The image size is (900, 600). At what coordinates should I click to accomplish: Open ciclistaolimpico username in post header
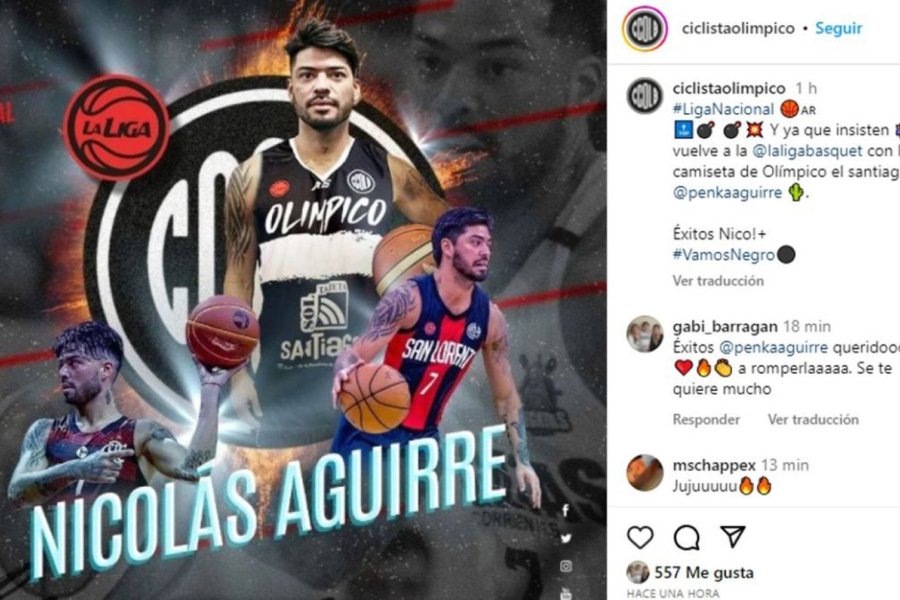coord(738,28)
